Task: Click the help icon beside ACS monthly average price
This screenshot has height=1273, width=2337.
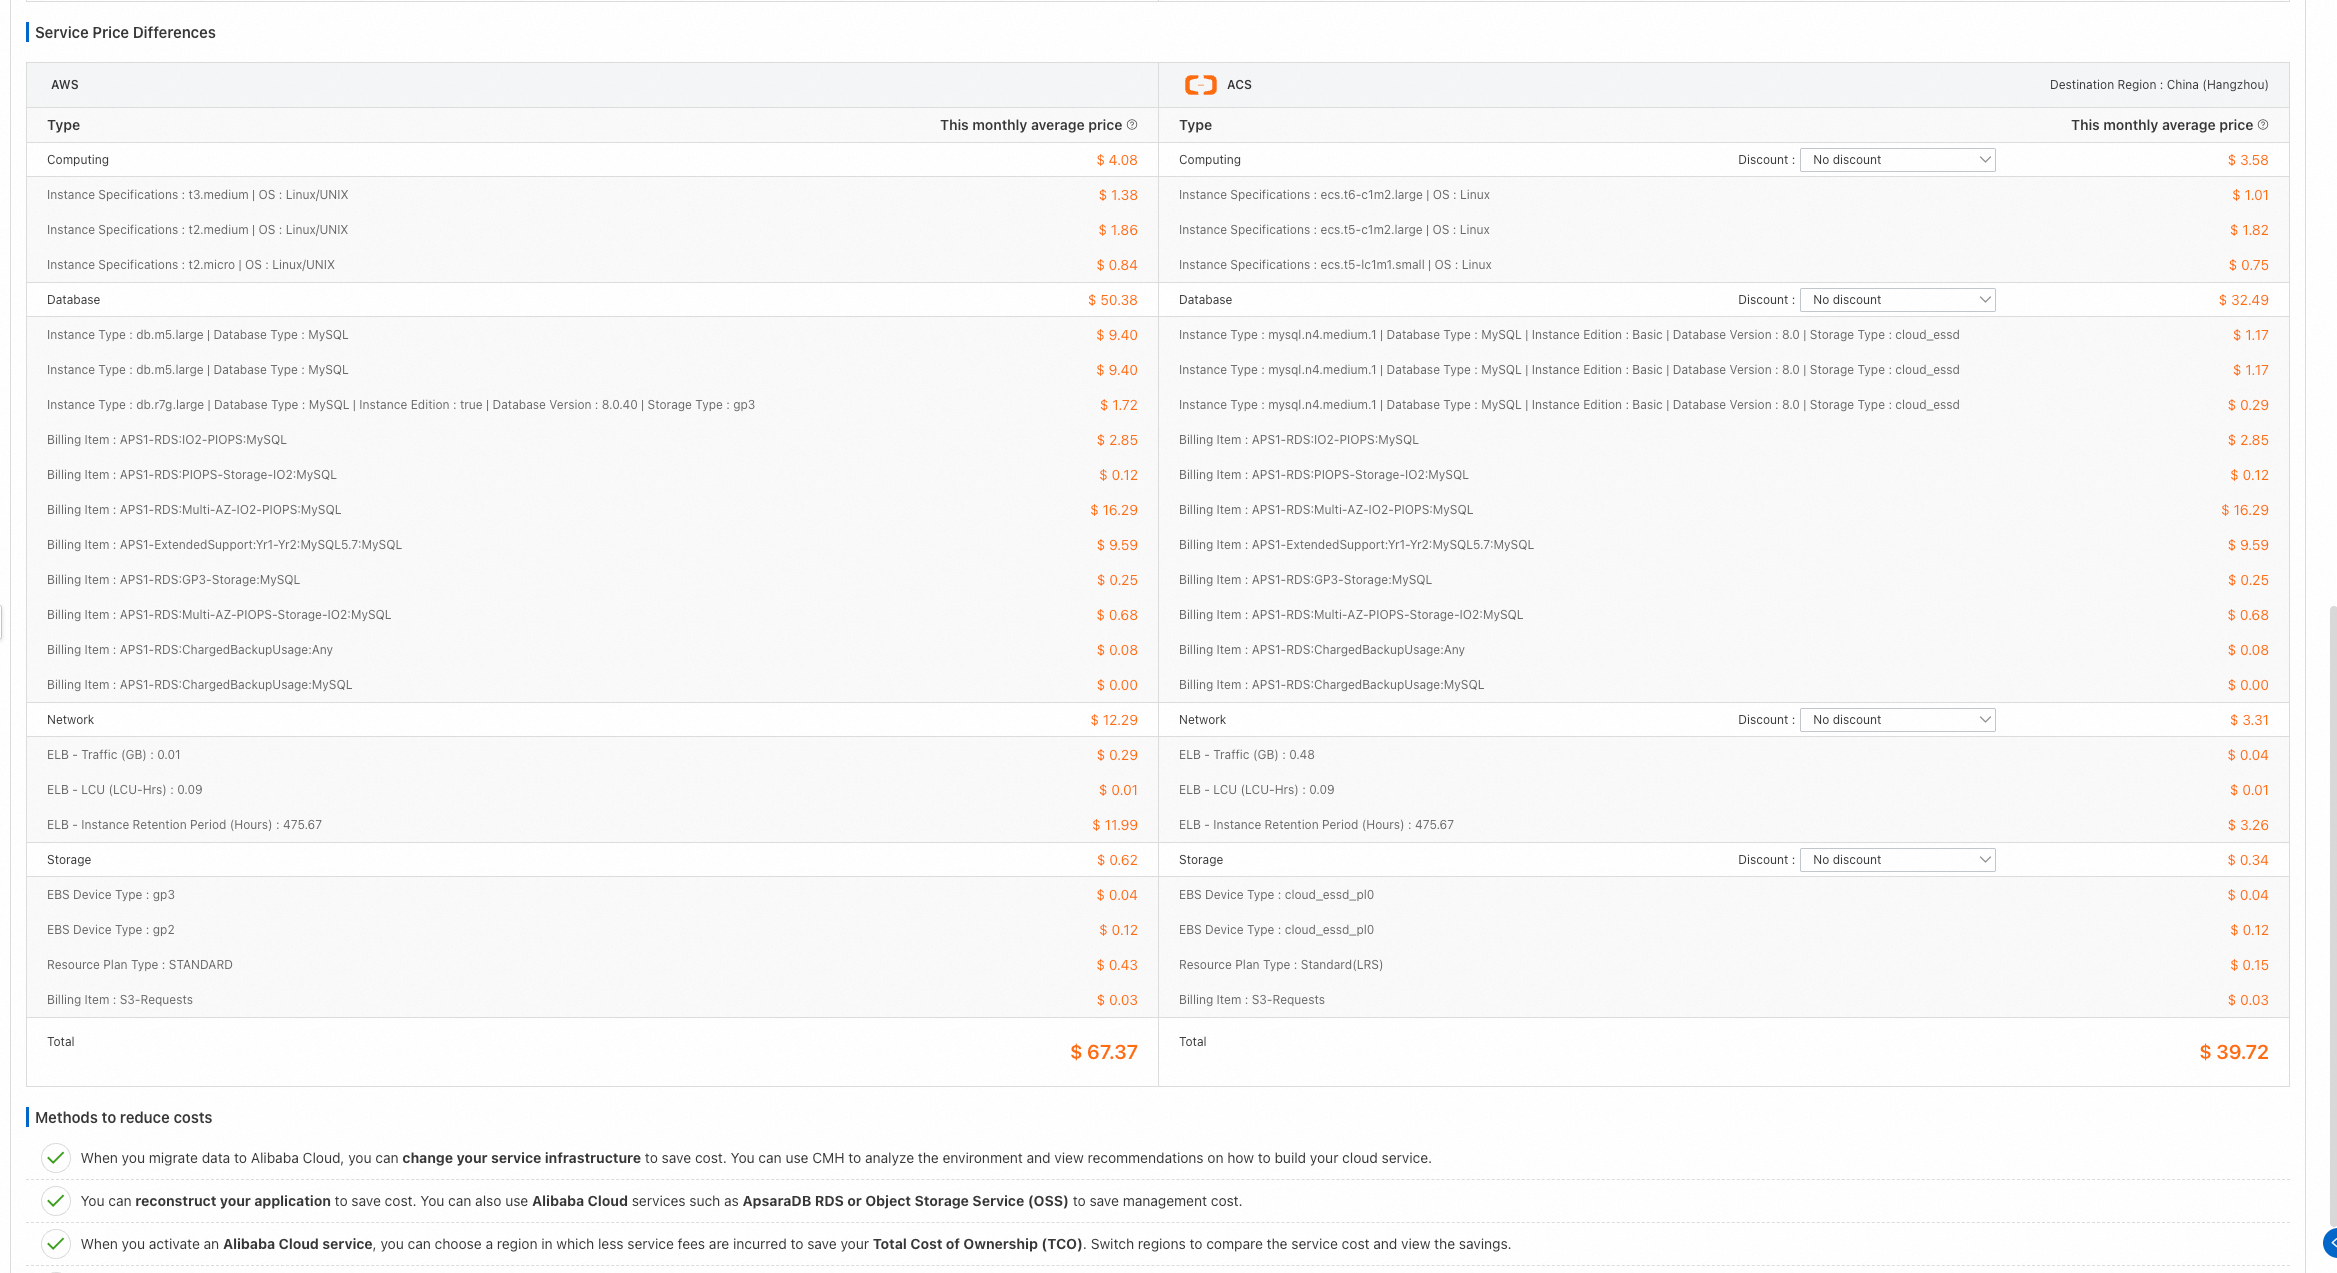Action: (x=2263, y=125)
